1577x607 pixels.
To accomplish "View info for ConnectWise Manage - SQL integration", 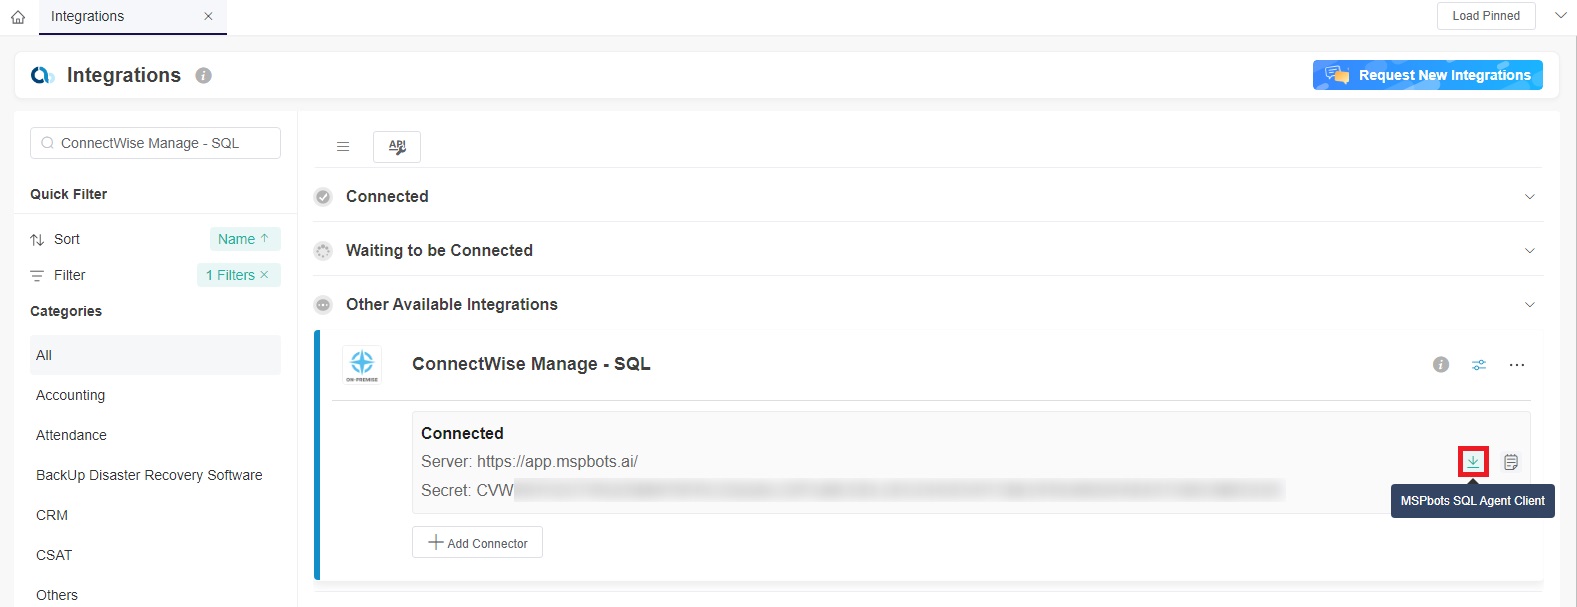I will coord(1439,364).
